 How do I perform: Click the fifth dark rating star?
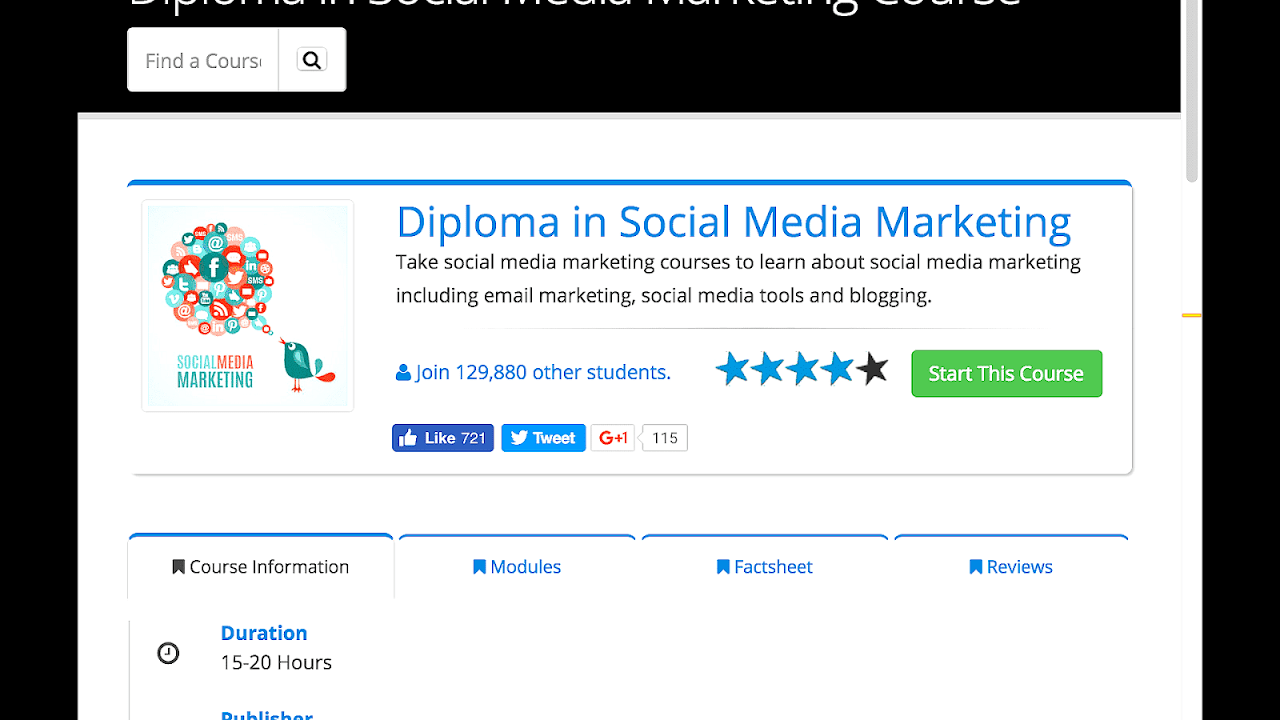872,369
